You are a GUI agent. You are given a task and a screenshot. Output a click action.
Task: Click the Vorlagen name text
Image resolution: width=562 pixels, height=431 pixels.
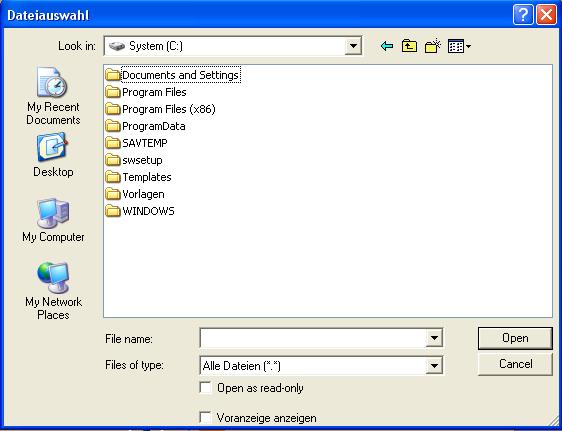click(143, 194)
